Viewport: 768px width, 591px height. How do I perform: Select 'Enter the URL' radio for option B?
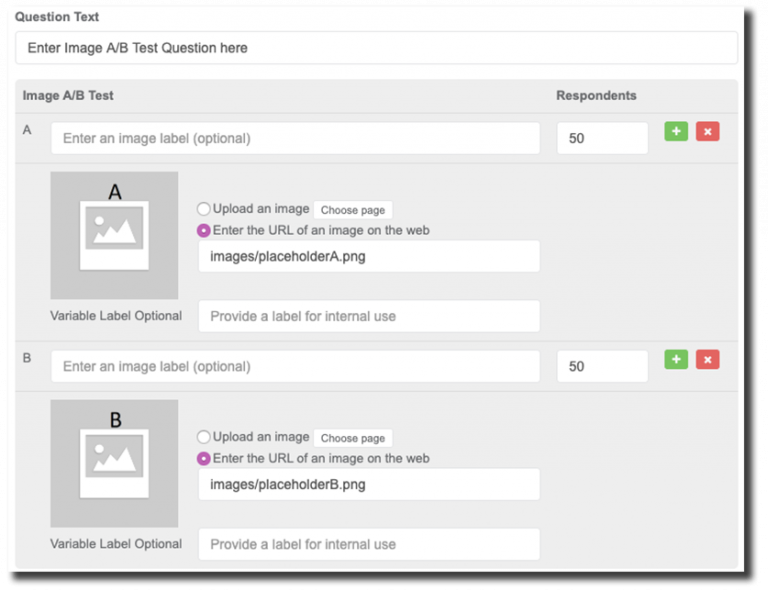click(204, 458)
